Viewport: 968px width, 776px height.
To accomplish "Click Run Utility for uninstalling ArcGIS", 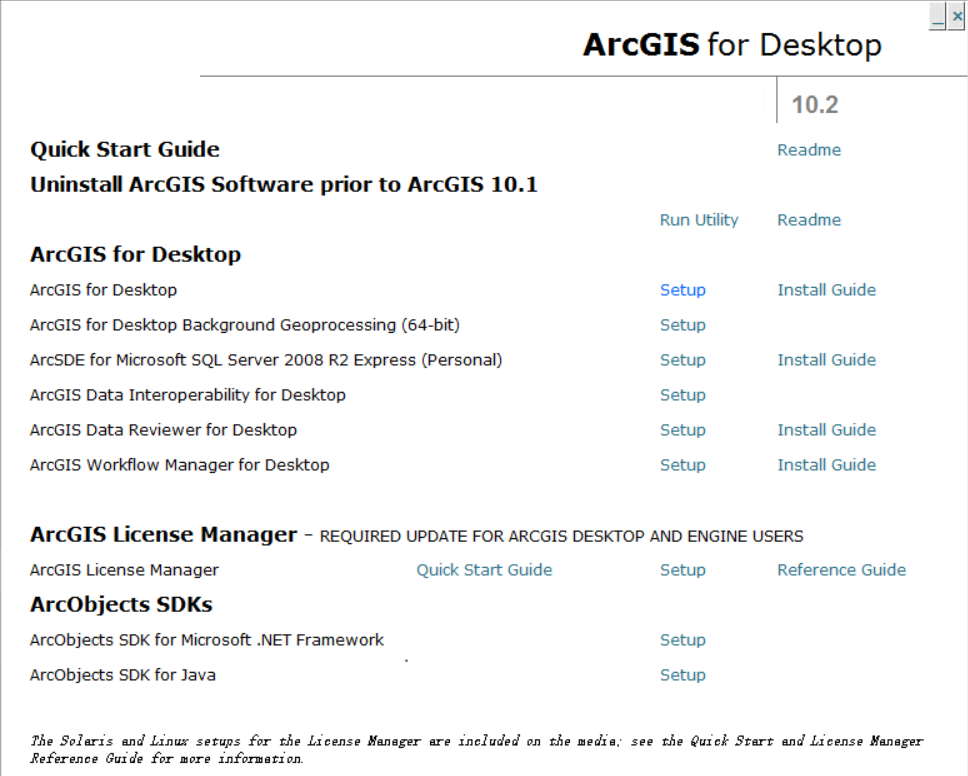I will (699, 220).
